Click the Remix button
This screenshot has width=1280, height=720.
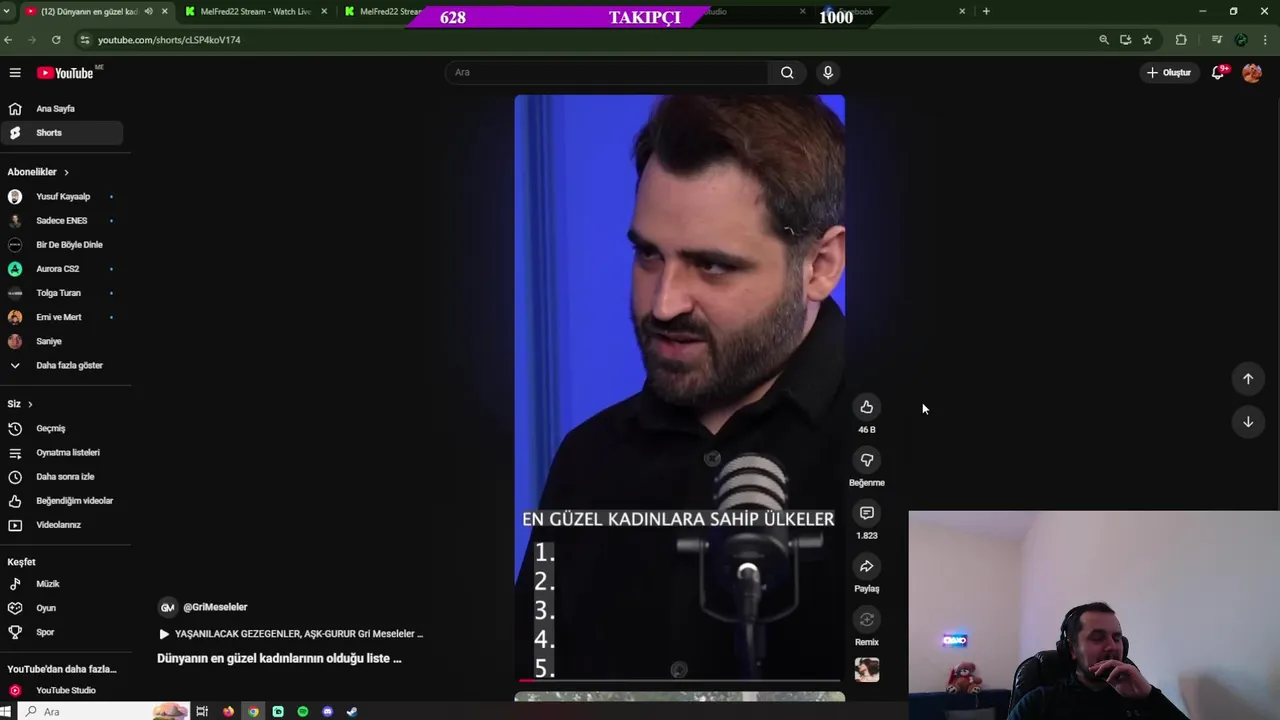[867, 619]
